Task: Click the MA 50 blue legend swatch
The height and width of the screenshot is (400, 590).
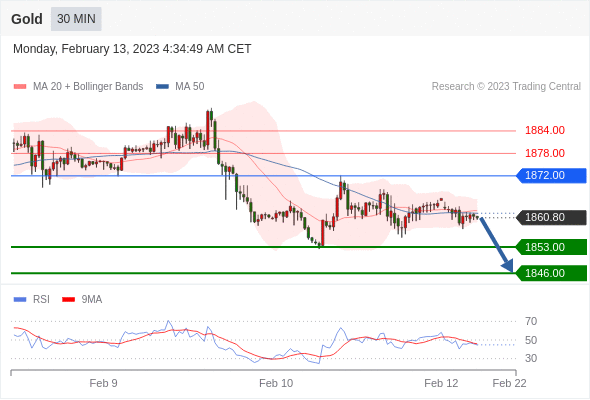Action: pos(162,87)
